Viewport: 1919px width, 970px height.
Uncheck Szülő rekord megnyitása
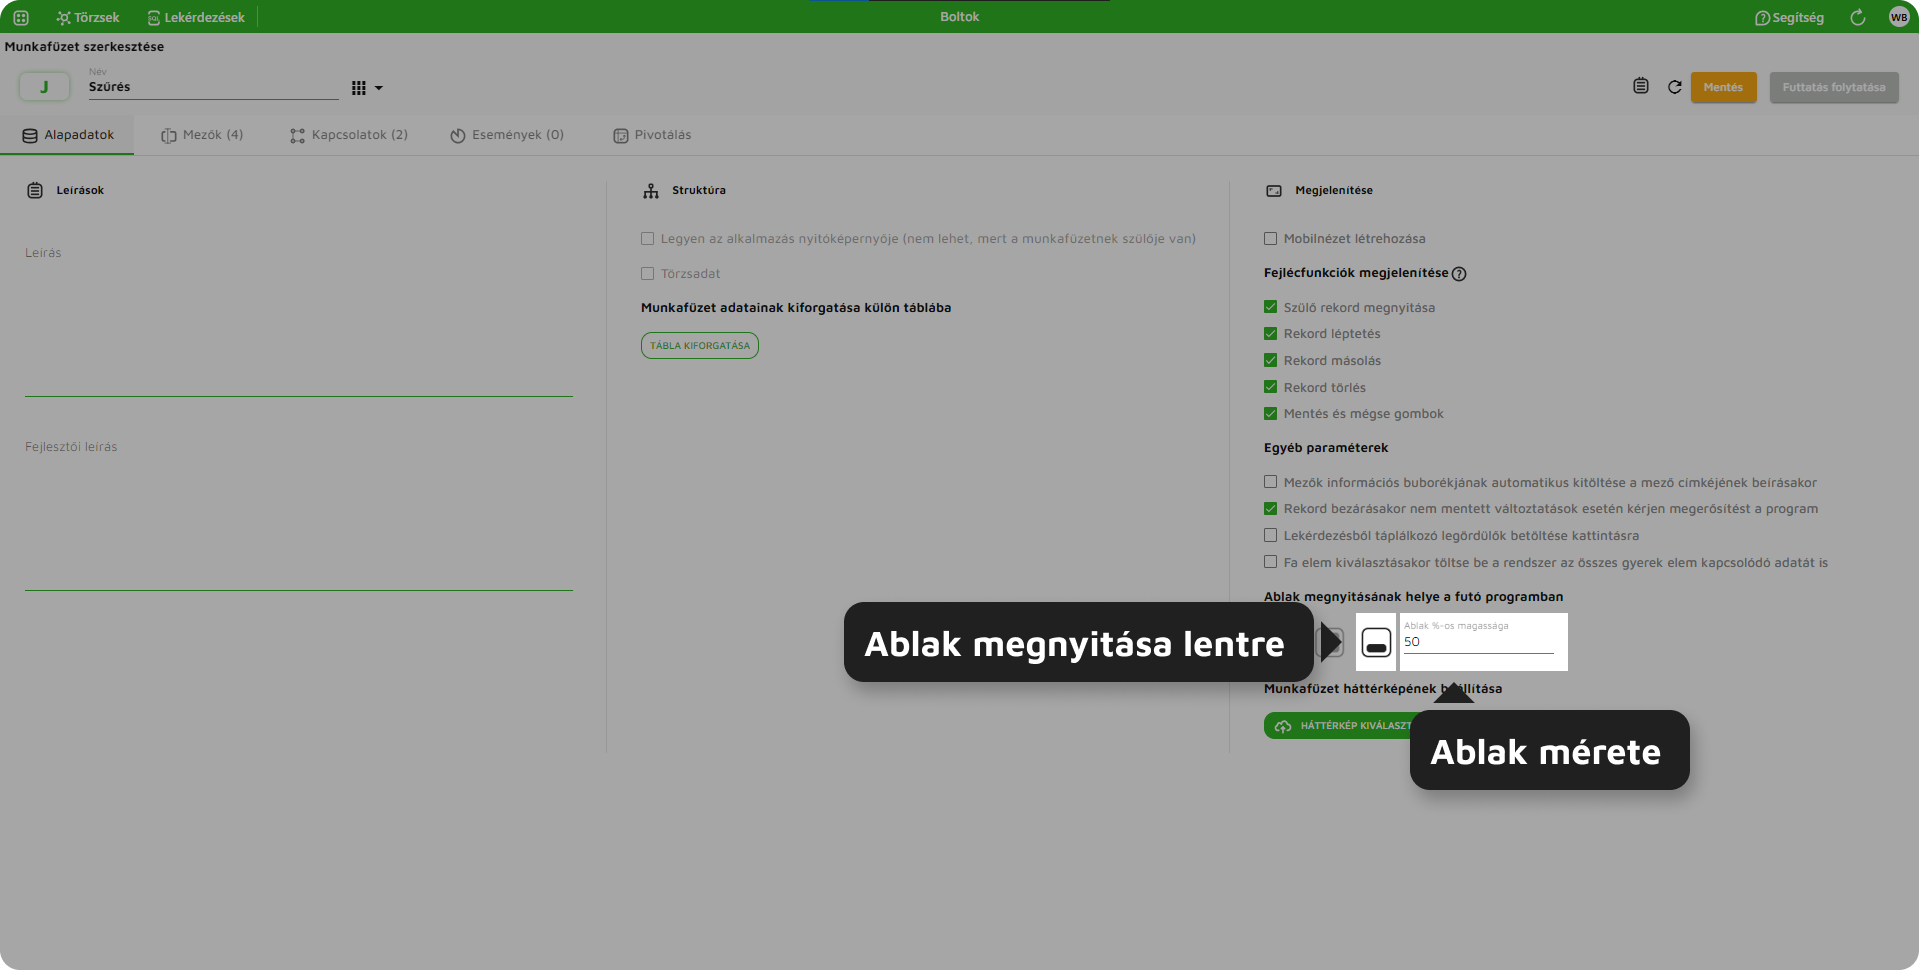[x=1270, y=307]
